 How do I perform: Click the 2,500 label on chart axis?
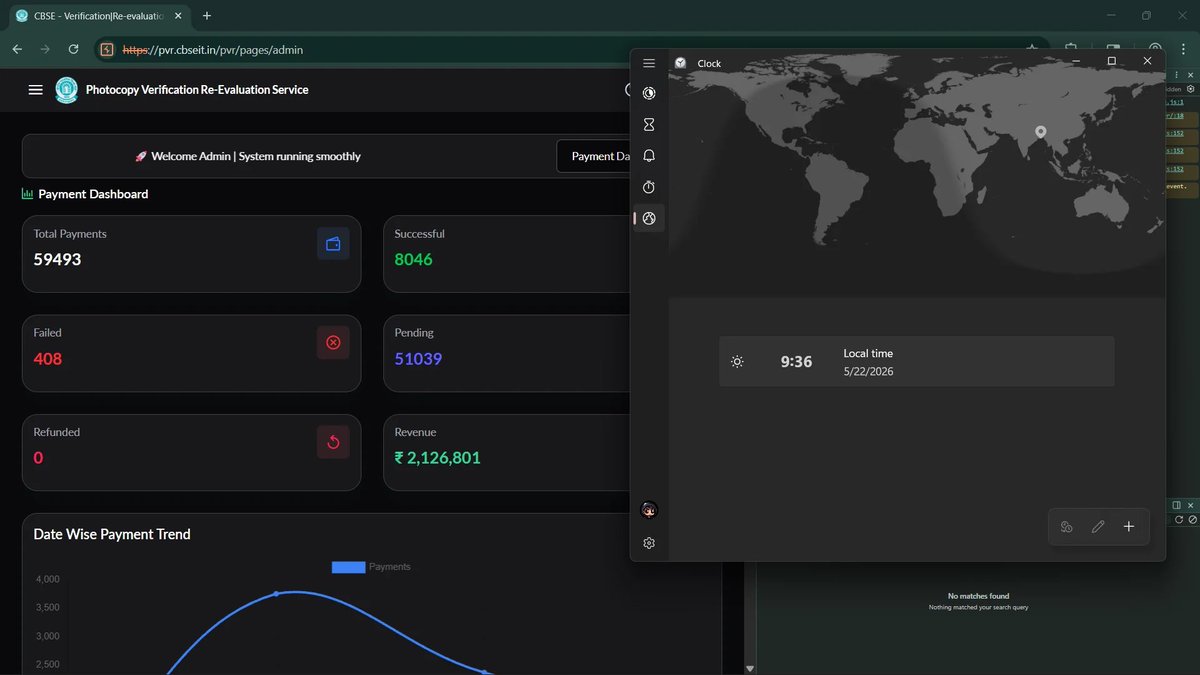[x=47, y=664]
